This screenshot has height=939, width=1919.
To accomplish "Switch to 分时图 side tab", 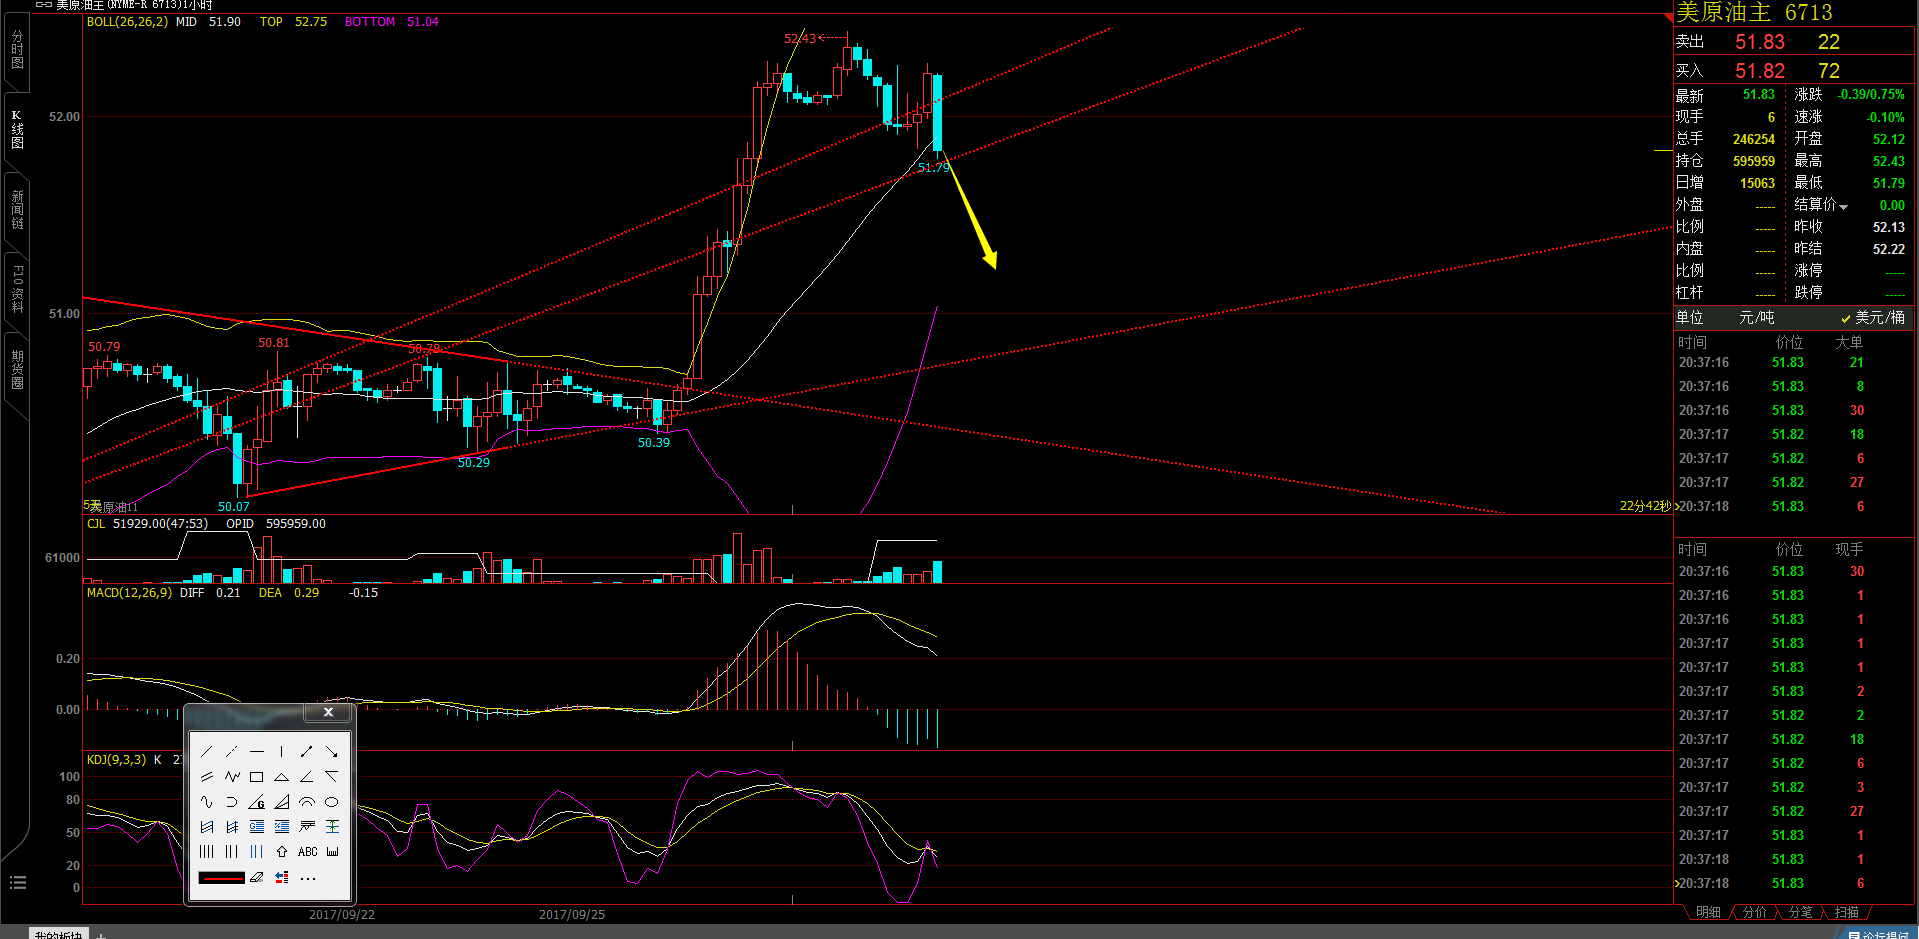I will pos(17,50).
